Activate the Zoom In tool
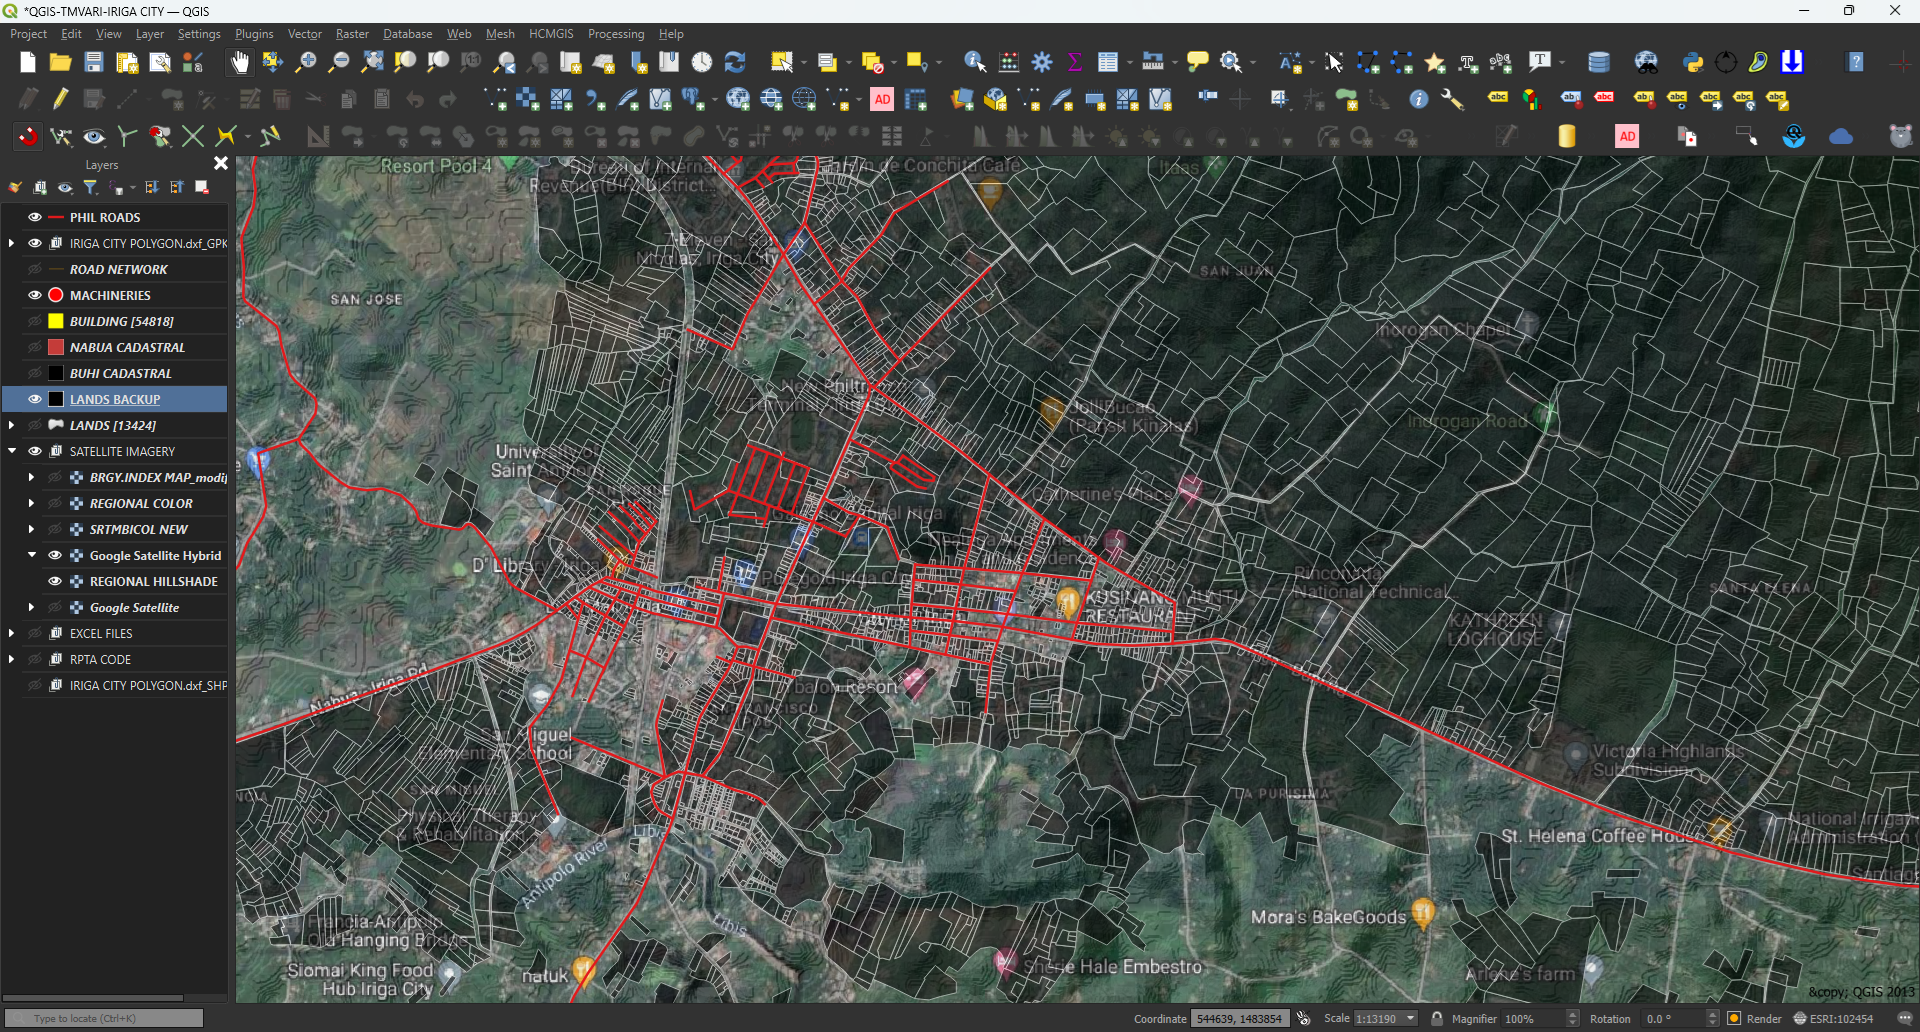This screenshot has width=1920, height=1032. coord(306,62)
